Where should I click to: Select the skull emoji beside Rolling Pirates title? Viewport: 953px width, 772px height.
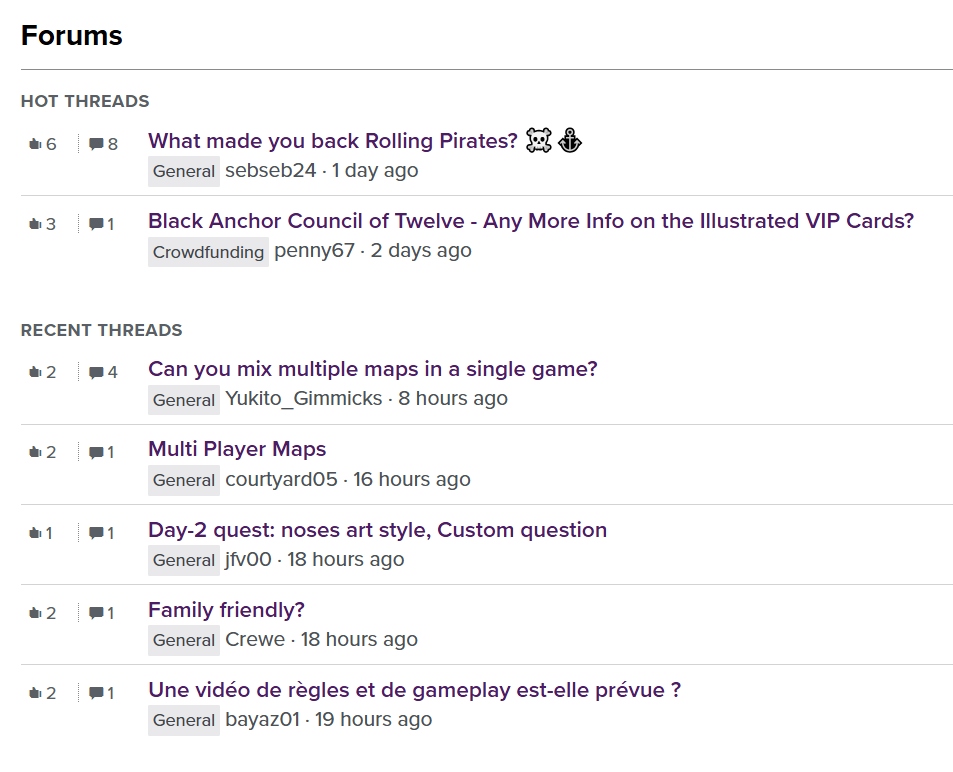[x=538, y=141]
